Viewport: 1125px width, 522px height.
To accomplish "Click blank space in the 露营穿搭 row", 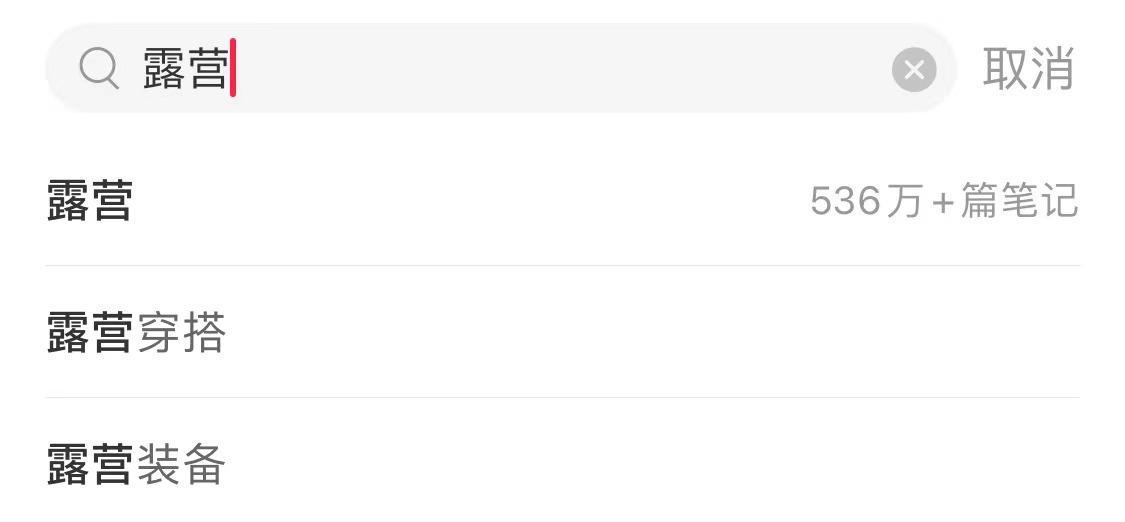I will click(650, 333).
